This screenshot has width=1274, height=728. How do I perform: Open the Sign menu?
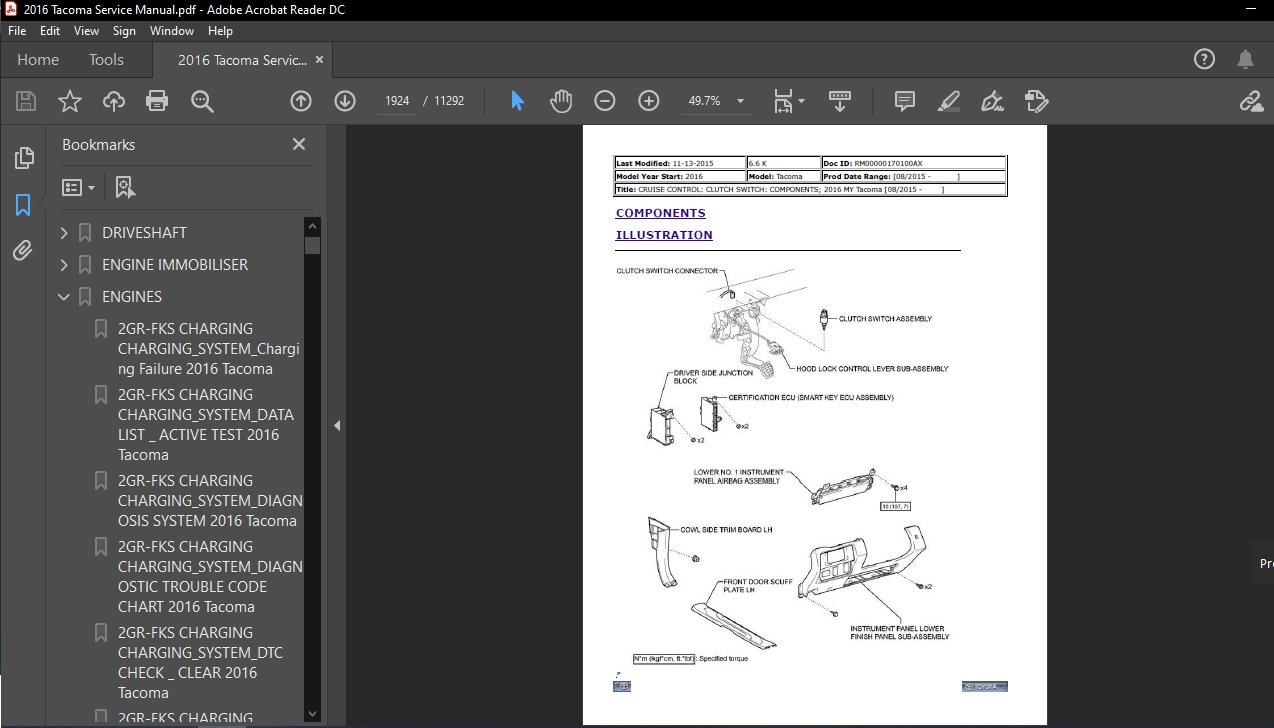pos(124,31)
